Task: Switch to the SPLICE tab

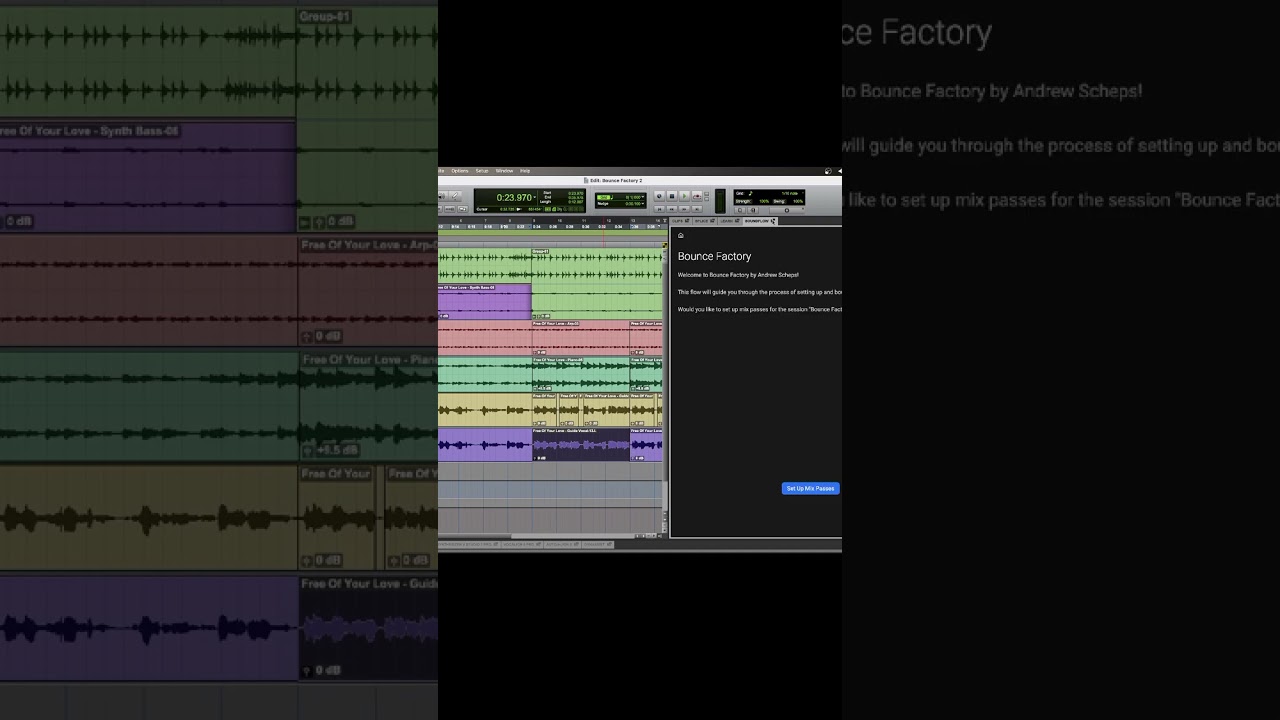Action: coord(704,221)
